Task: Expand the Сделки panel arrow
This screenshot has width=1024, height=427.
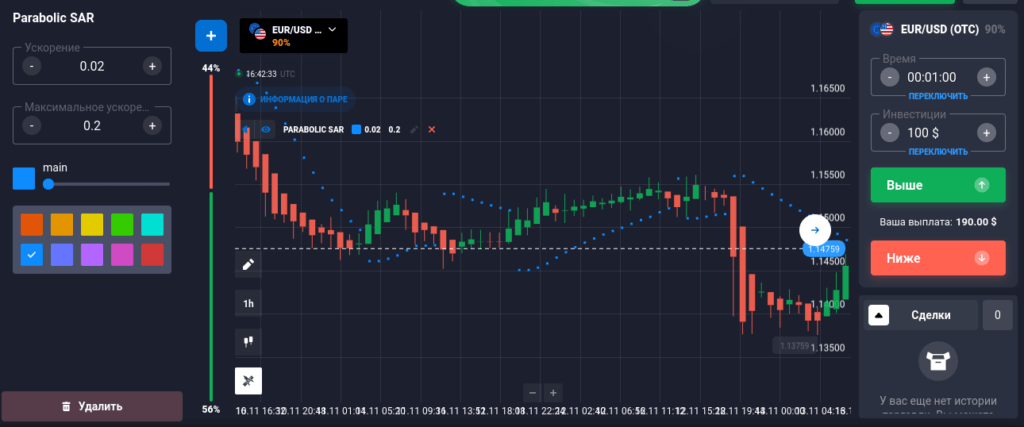Action: pos(878,315)
